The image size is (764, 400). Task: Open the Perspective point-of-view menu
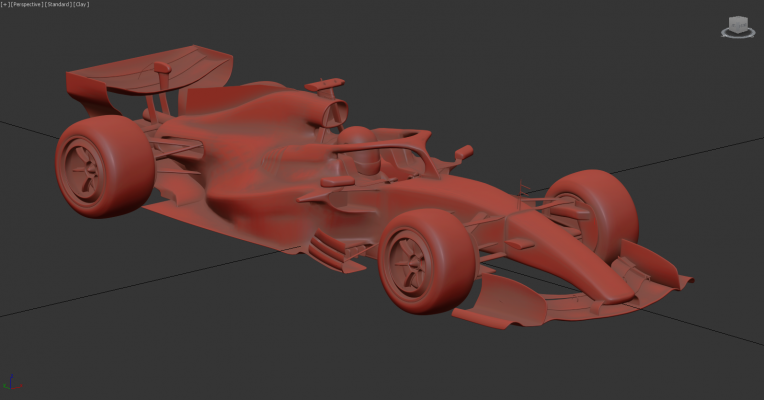(24, 4)
